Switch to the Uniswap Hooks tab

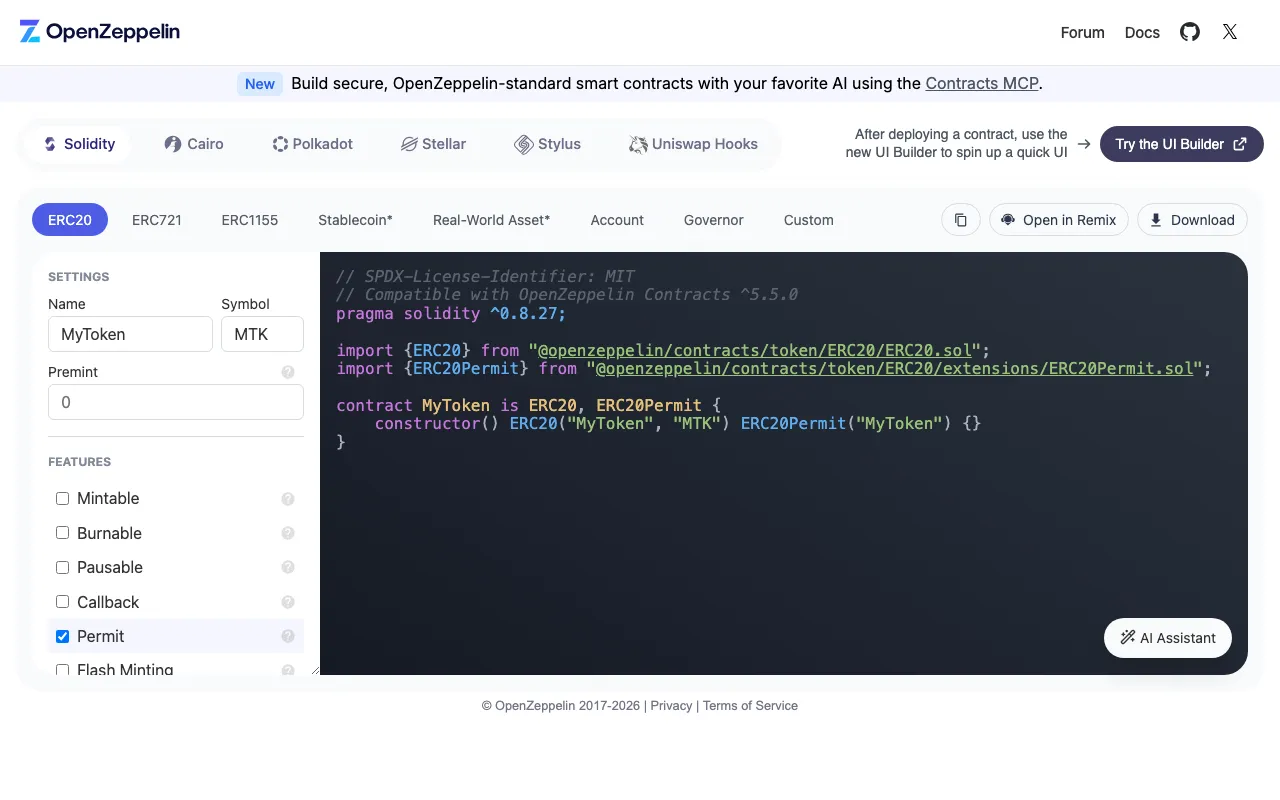coord(693,144)
